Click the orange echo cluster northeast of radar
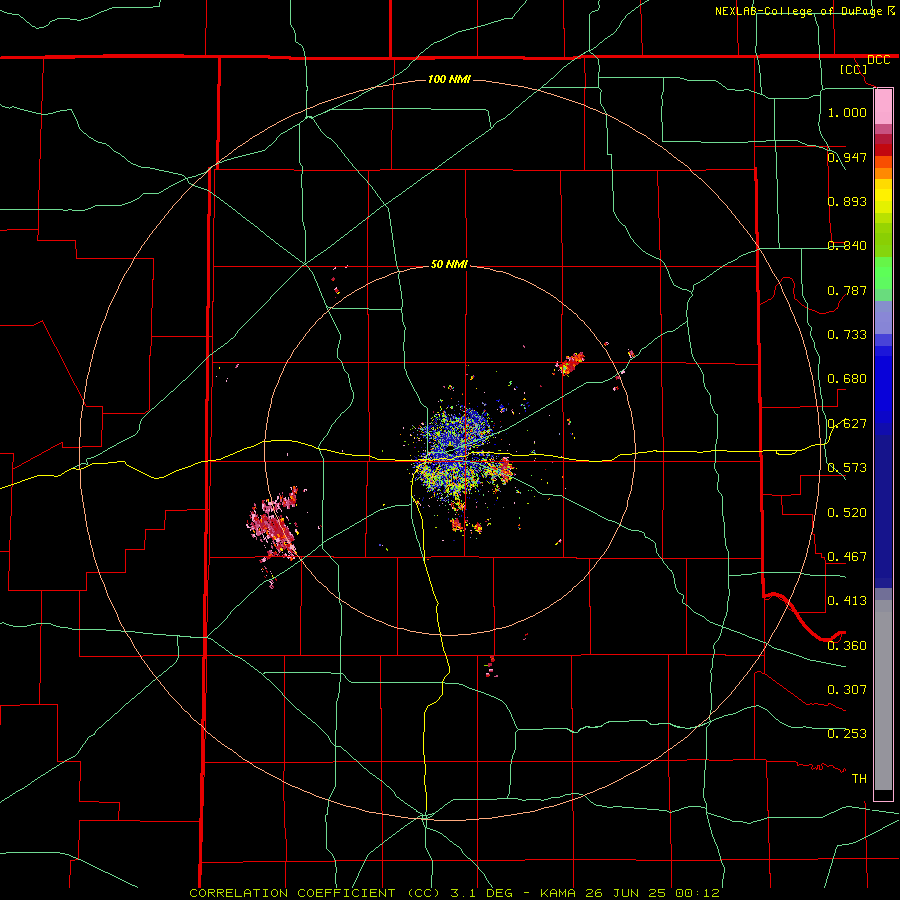This screenshot has height=900, width=900. pyautogui.click(x=569, y=364)
